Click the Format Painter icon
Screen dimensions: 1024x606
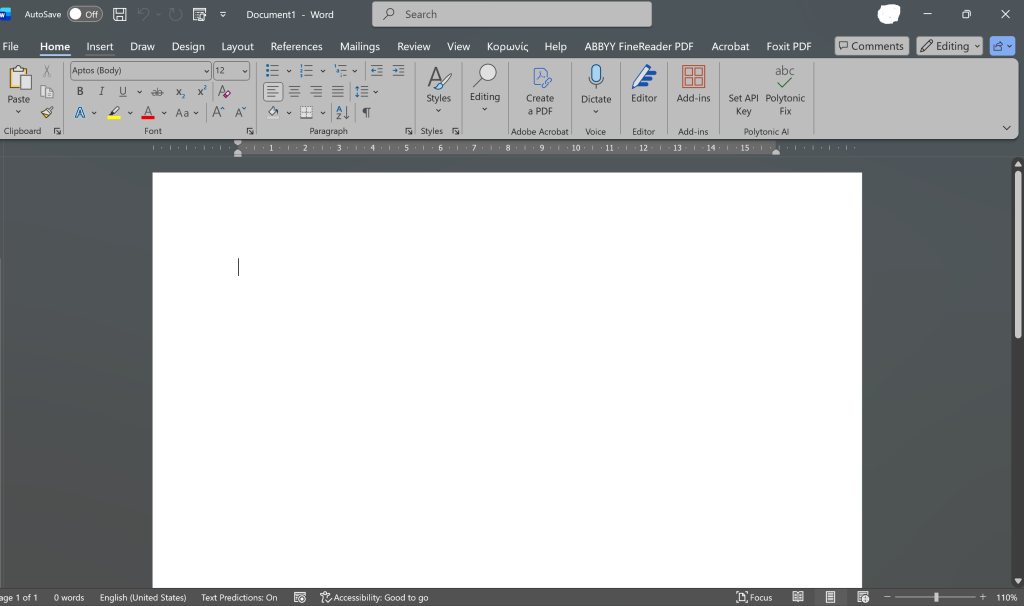(x=47, y=113)
